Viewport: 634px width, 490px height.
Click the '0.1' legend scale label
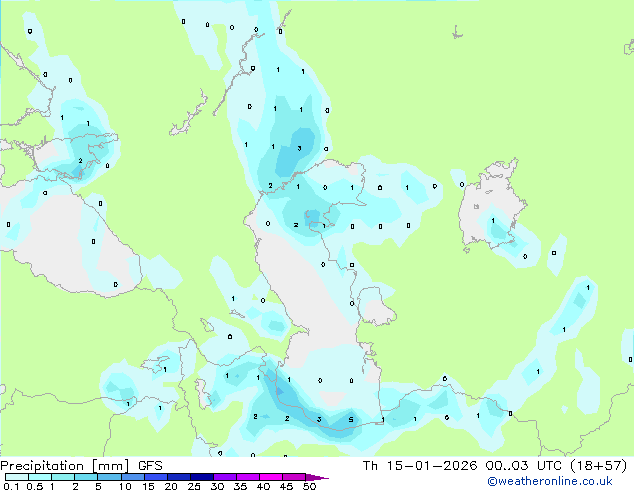[x=11, y=486]
